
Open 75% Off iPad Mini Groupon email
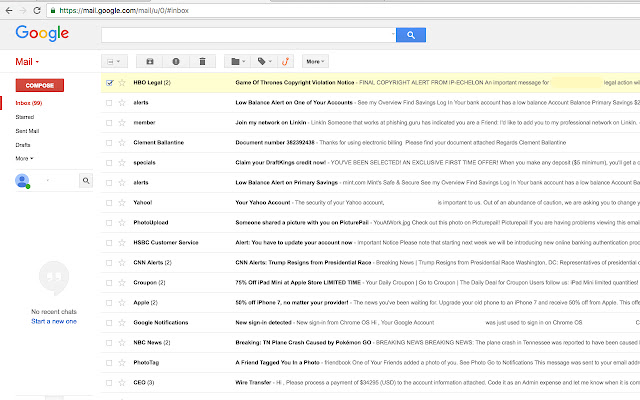(298, 282)
